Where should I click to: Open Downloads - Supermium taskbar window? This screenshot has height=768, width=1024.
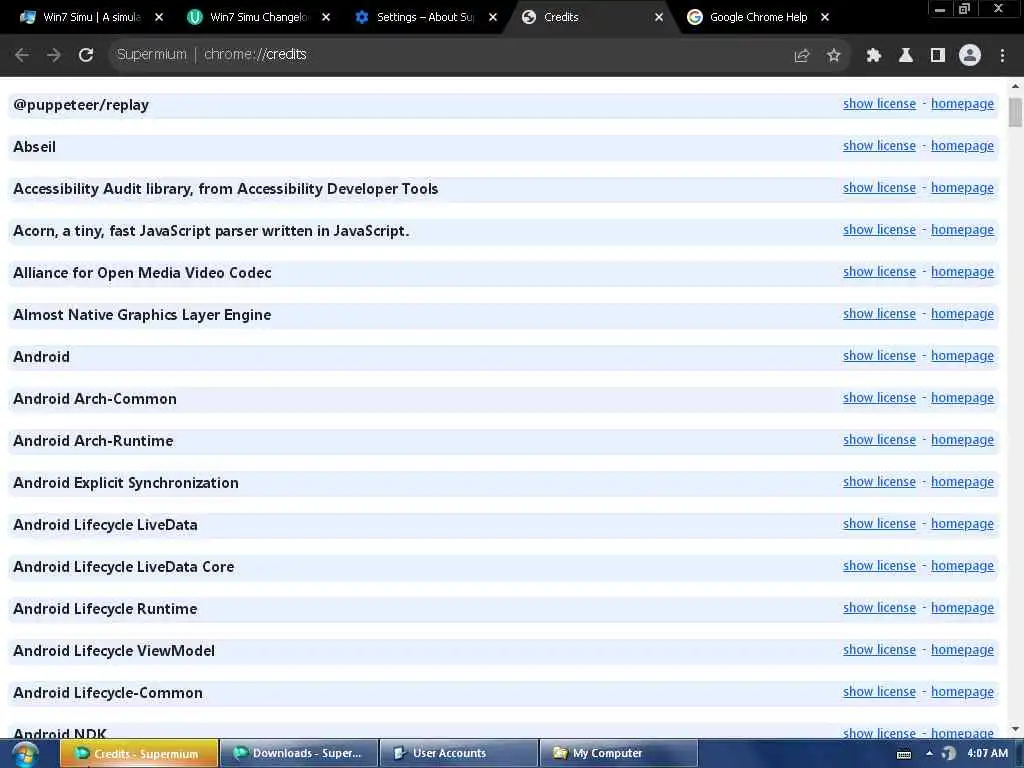(299, 754)
